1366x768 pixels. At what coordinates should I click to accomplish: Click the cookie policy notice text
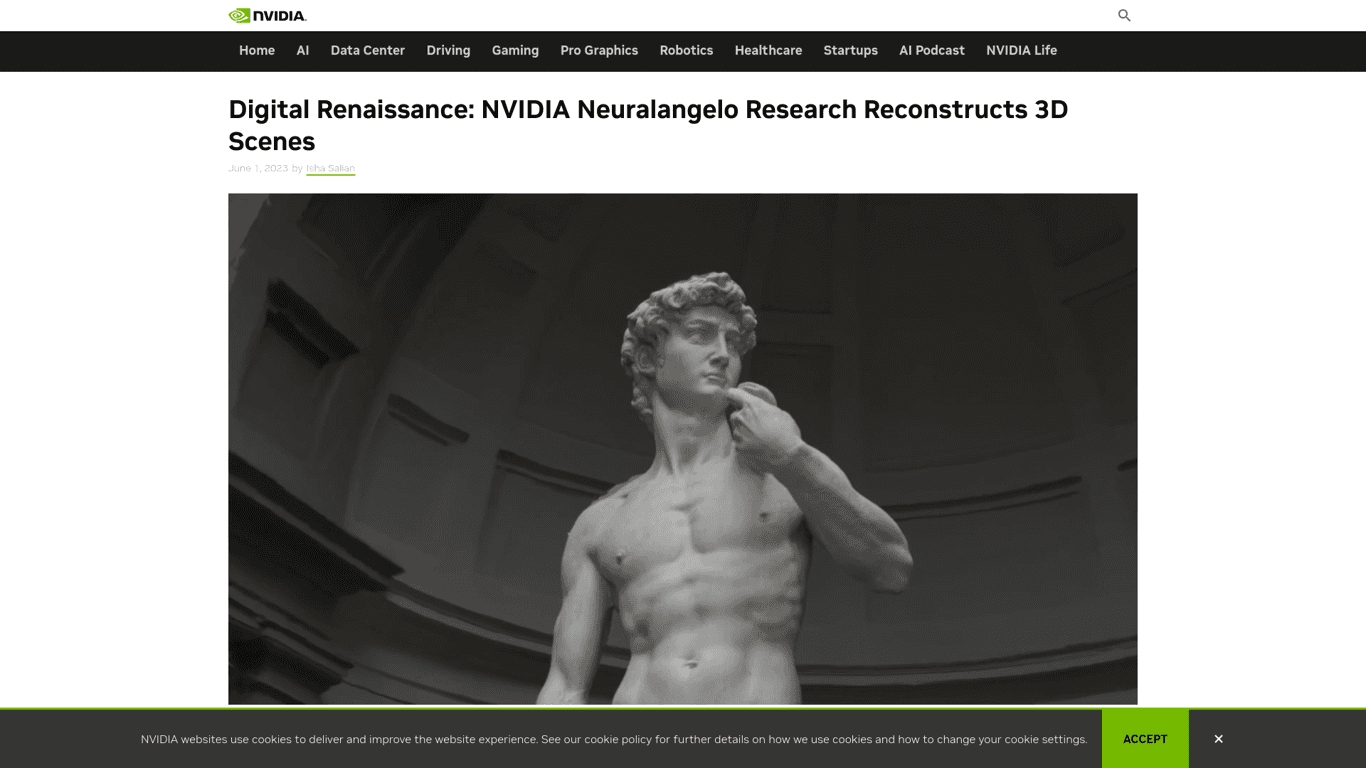coord(613,739)
